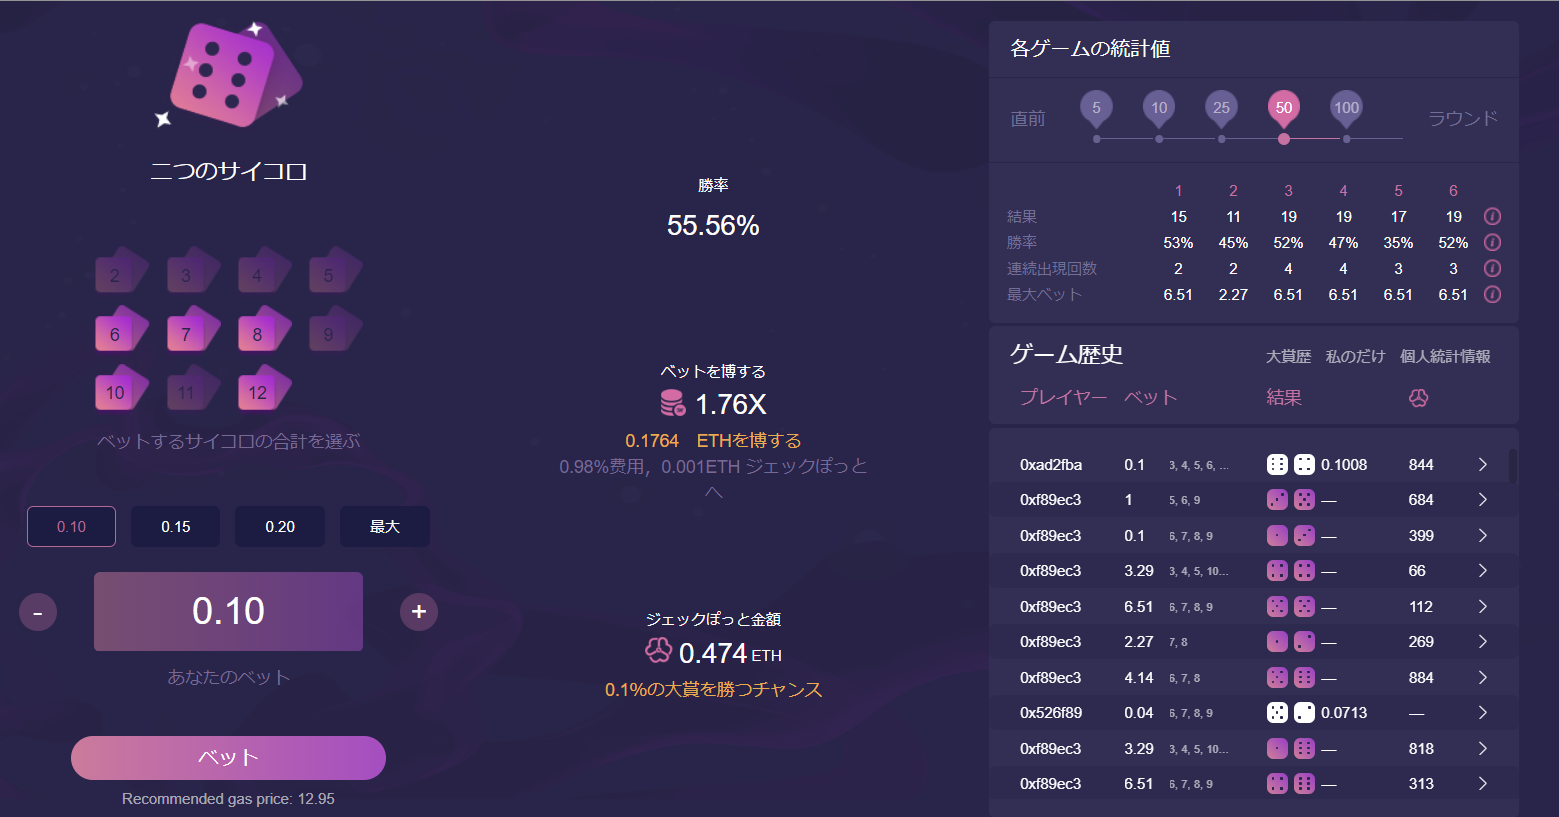The width and height of the screenshot is (1559, 817).
Task: Click the Recommended gas price text
Action: pyautogui.click(x=228, y=799)
